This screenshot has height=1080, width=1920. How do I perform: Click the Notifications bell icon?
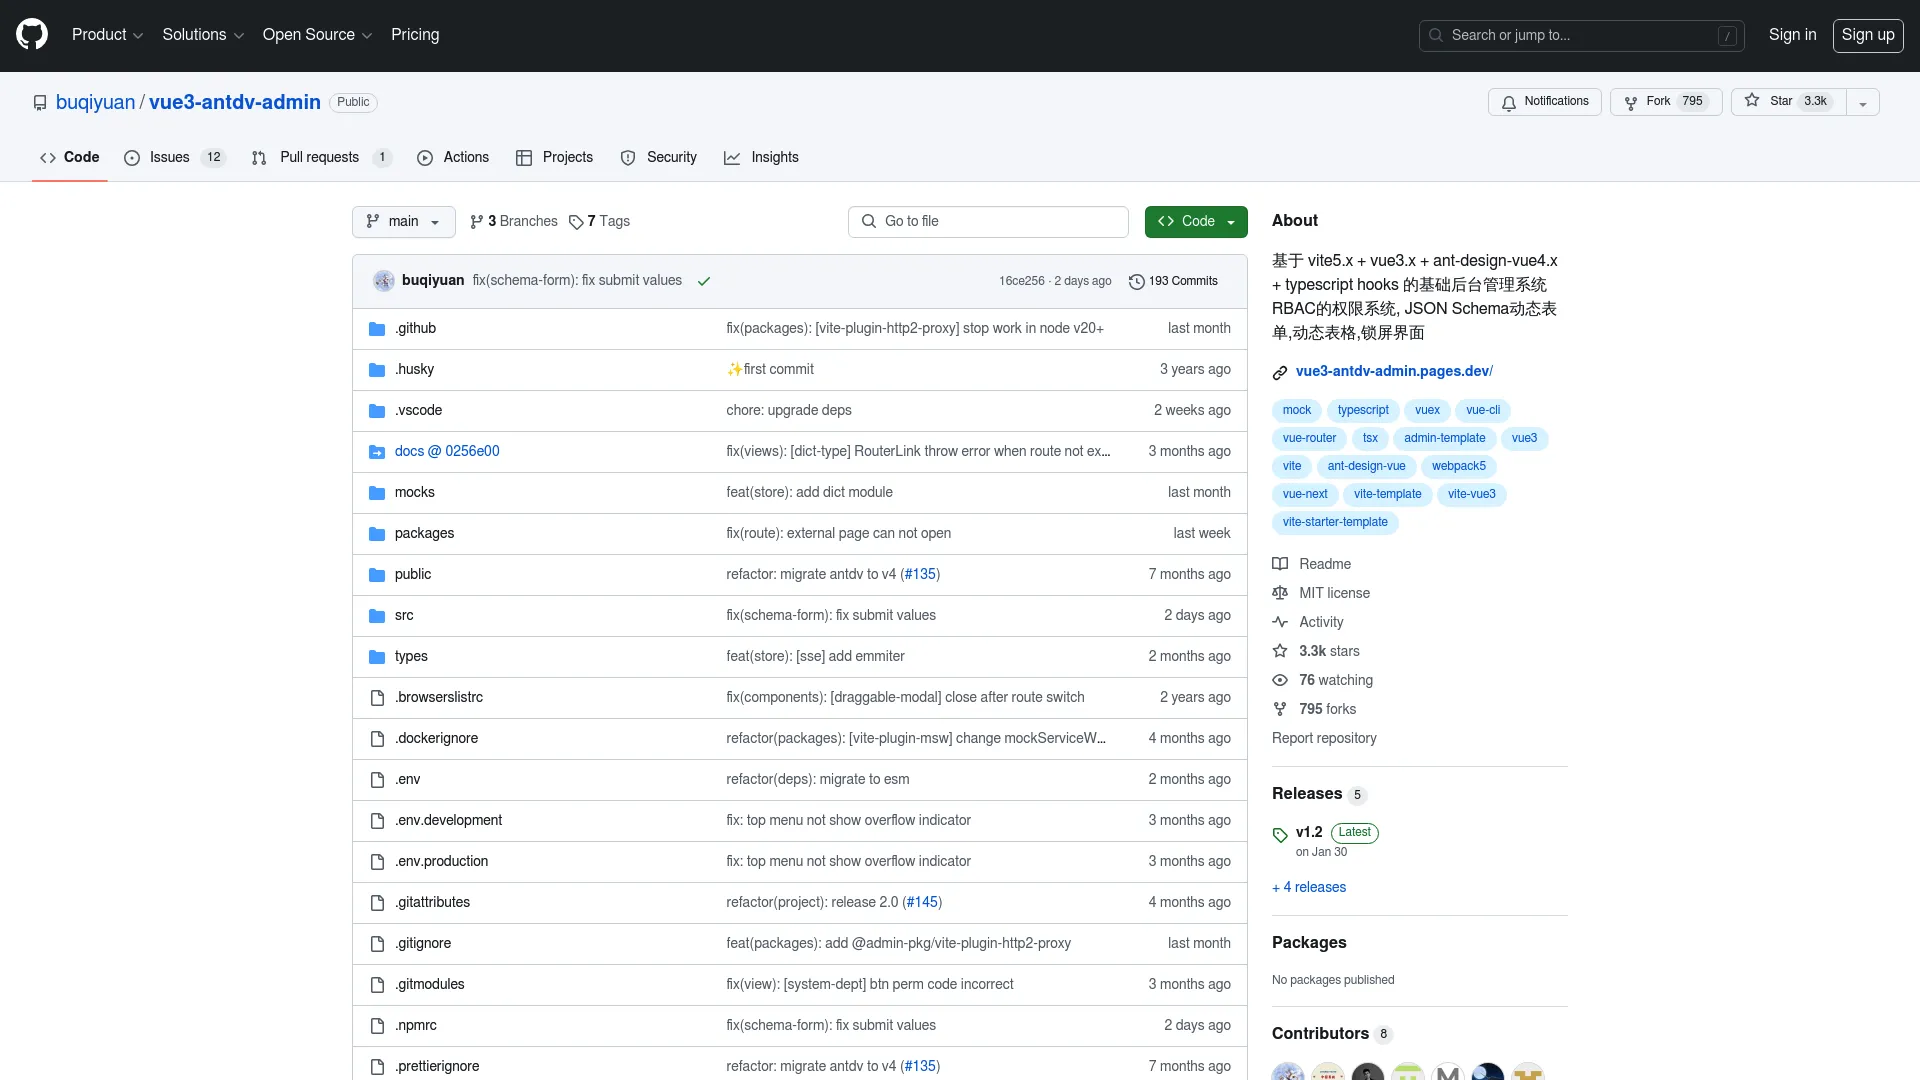pos(1508,102)
